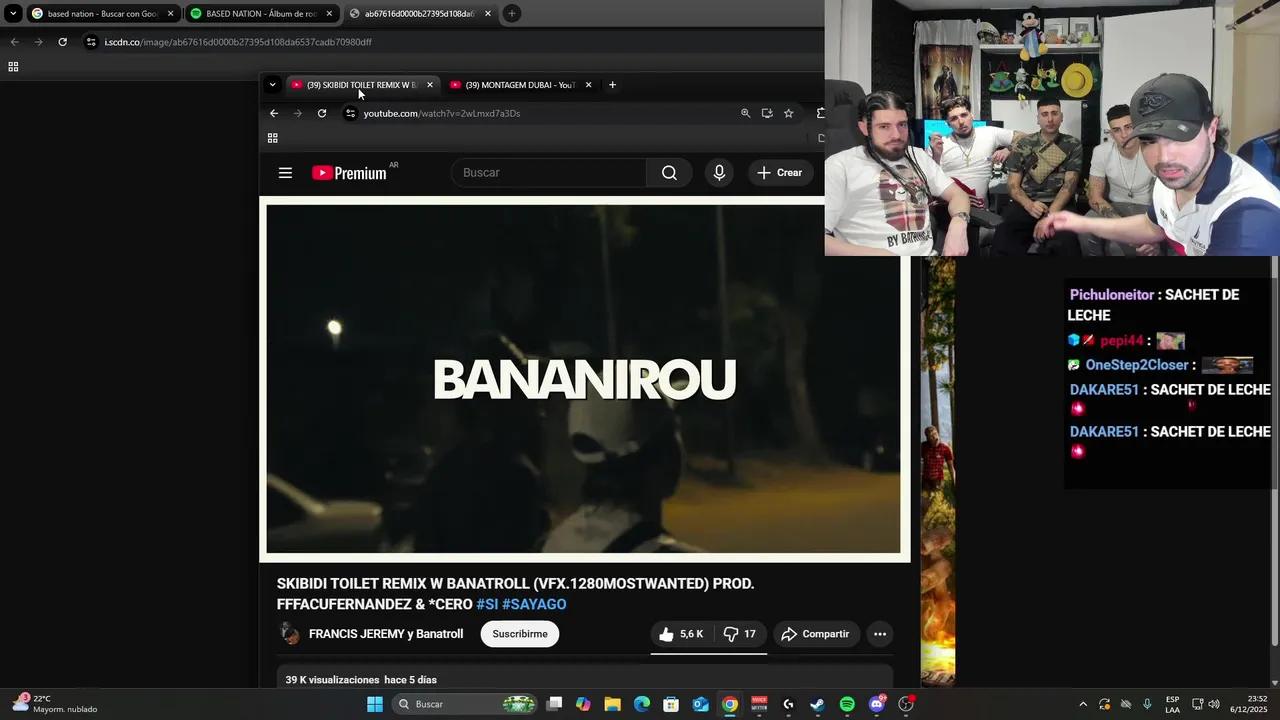Launch Copilot from the taskbar
1280x720 pixels.
pos(583,704)
